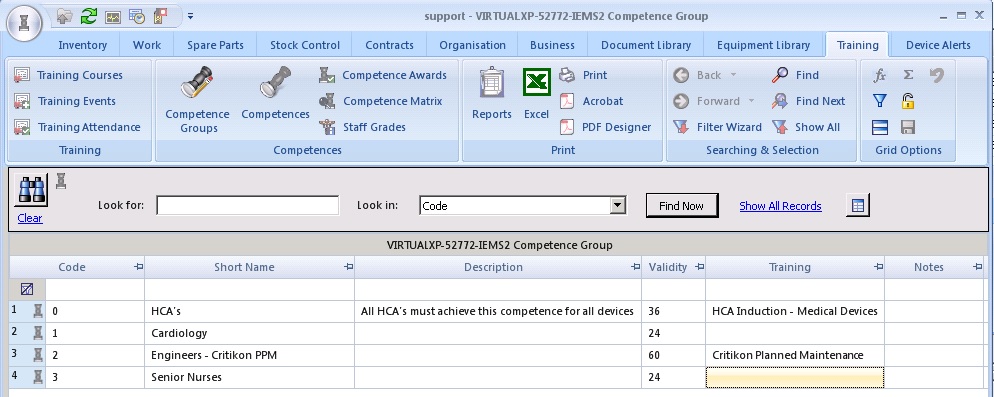Click the Look for text field

point(248,205)
